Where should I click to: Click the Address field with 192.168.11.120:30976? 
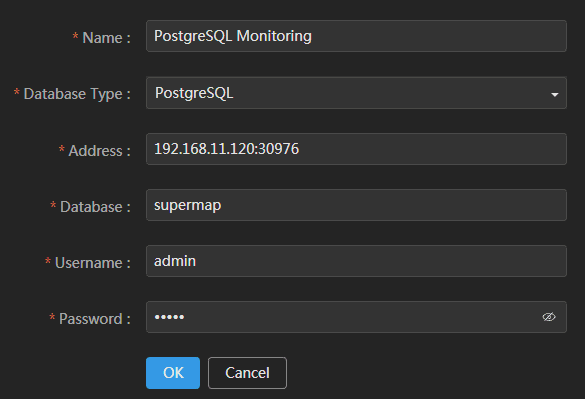pyautogui.click(x=356, y=149)
